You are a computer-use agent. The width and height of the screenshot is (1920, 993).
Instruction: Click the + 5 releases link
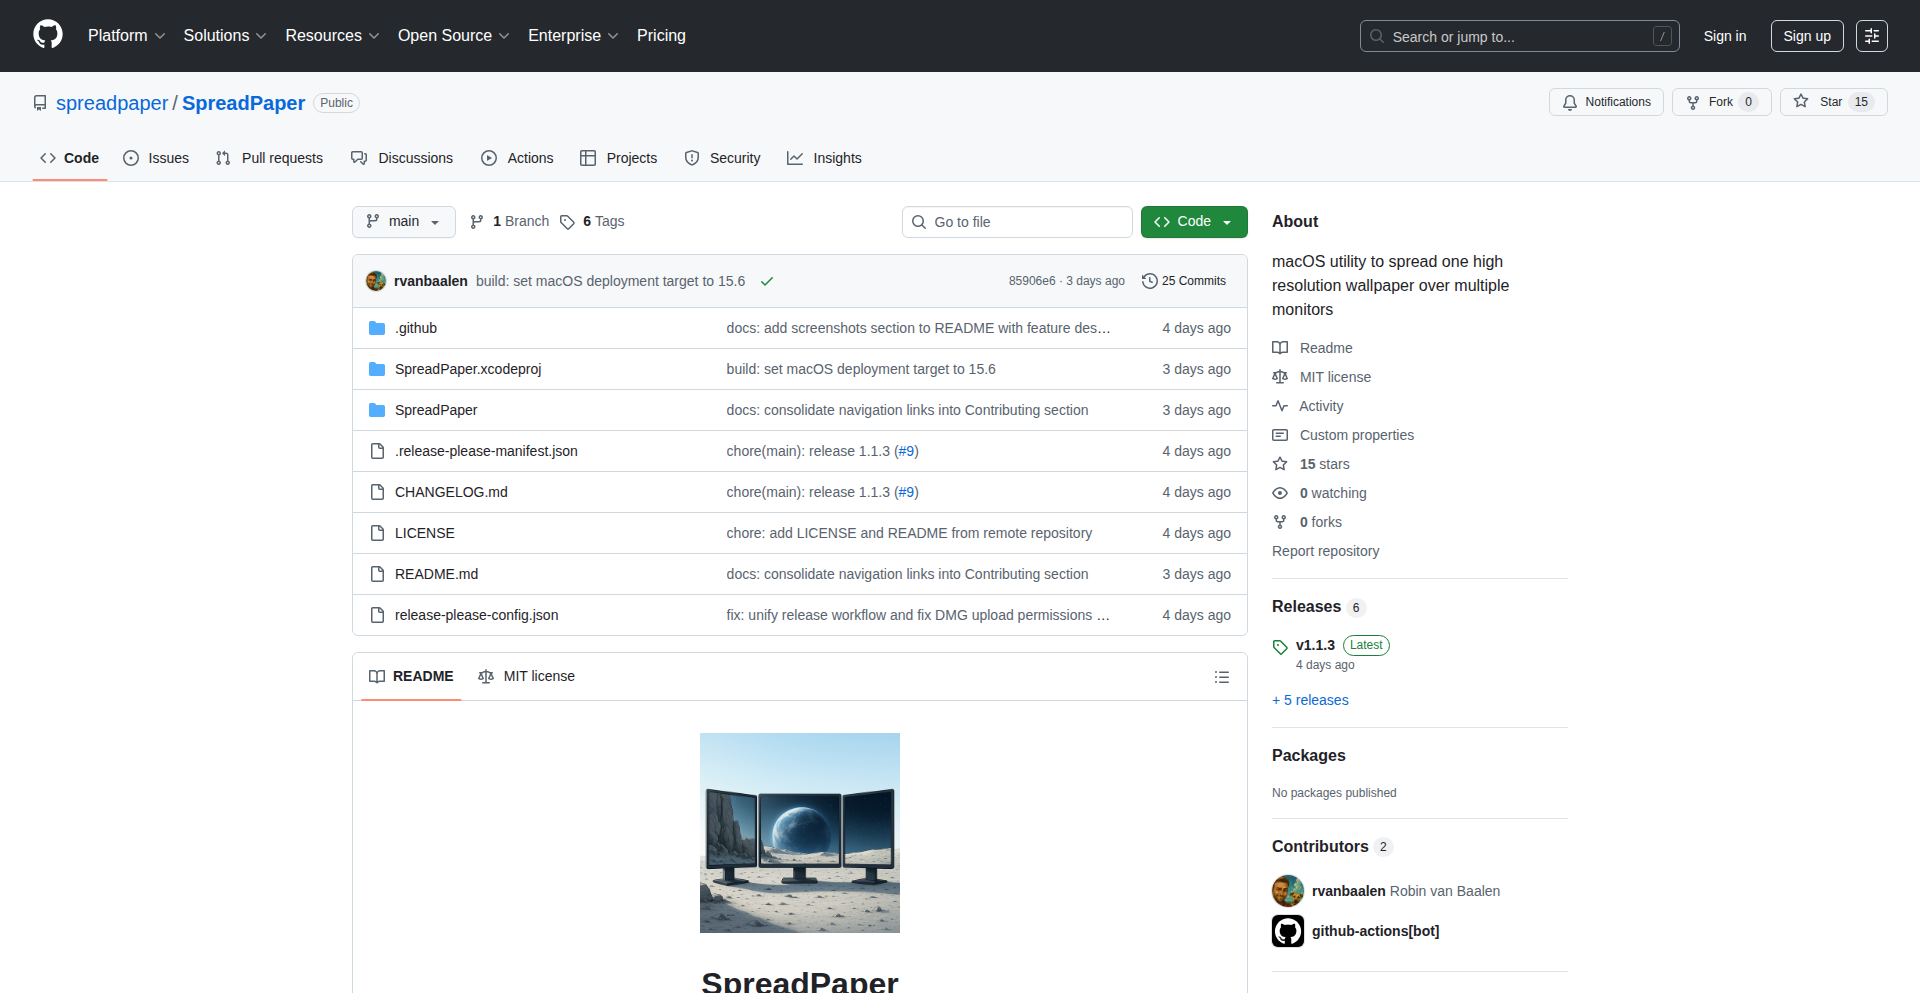[1310, 700]
